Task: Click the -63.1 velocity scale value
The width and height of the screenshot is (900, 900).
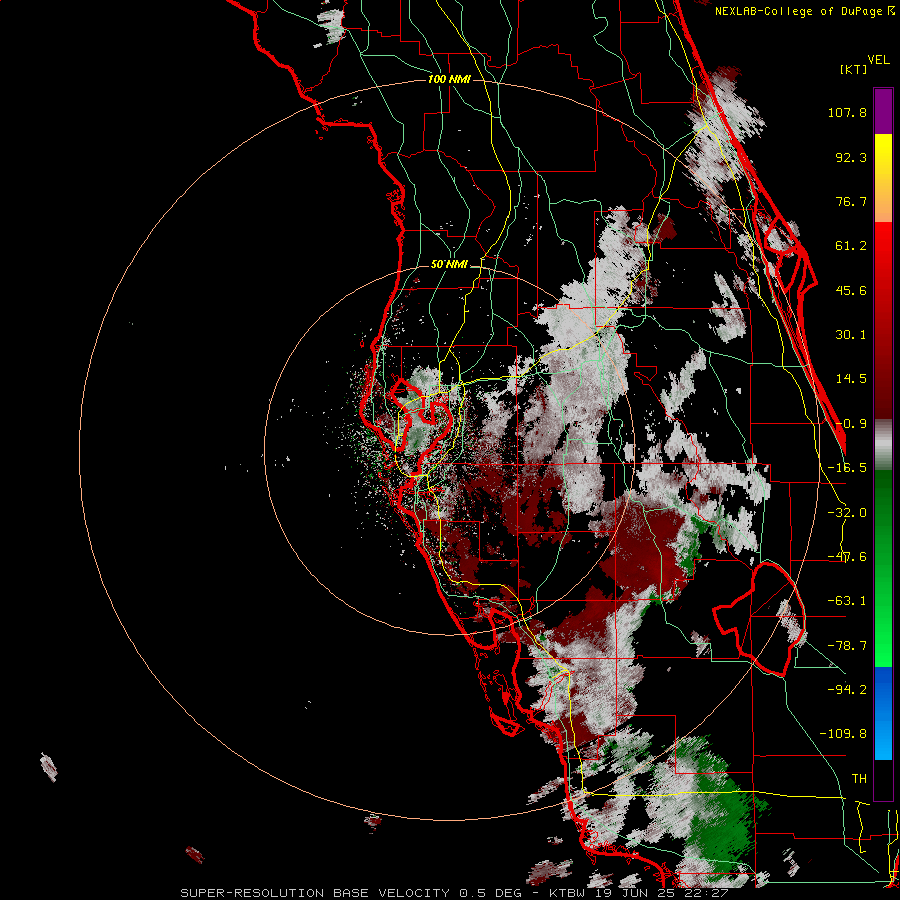Action: click(x=847, y=601)
